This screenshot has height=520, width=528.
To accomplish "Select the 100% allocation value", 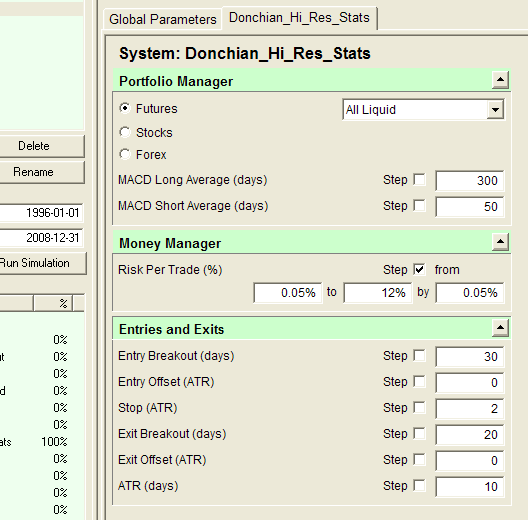I will [54, 442].
